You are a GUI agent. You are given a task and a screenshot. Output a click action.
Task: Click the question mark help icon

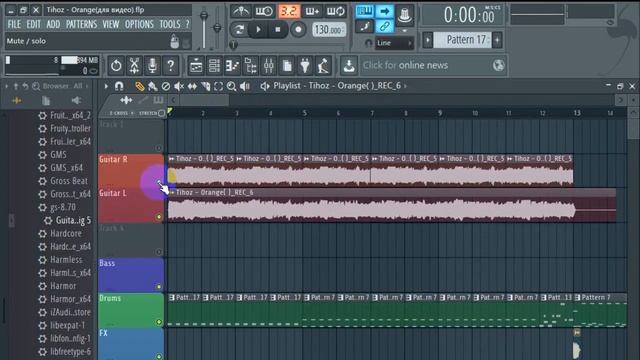[171, 66]
